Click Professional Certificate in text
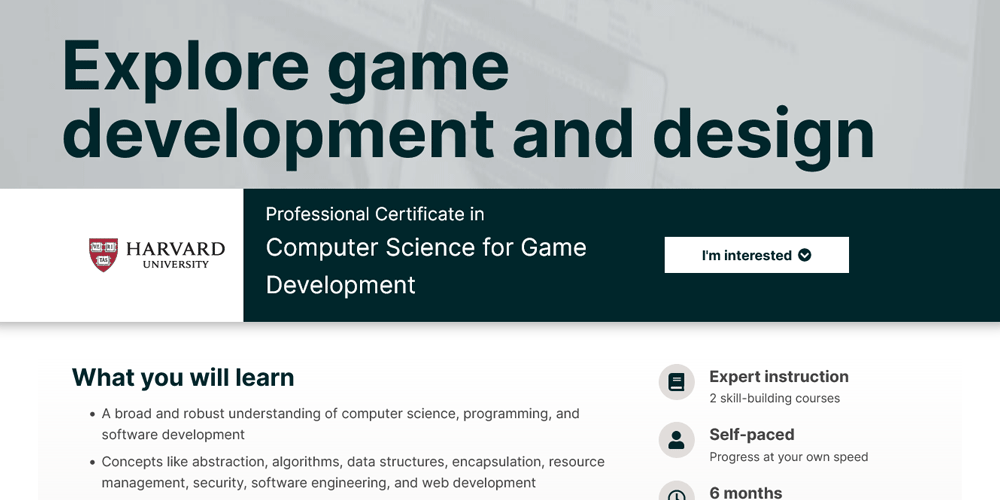This screenshot has height=500, width=1000. click(375, 214)
